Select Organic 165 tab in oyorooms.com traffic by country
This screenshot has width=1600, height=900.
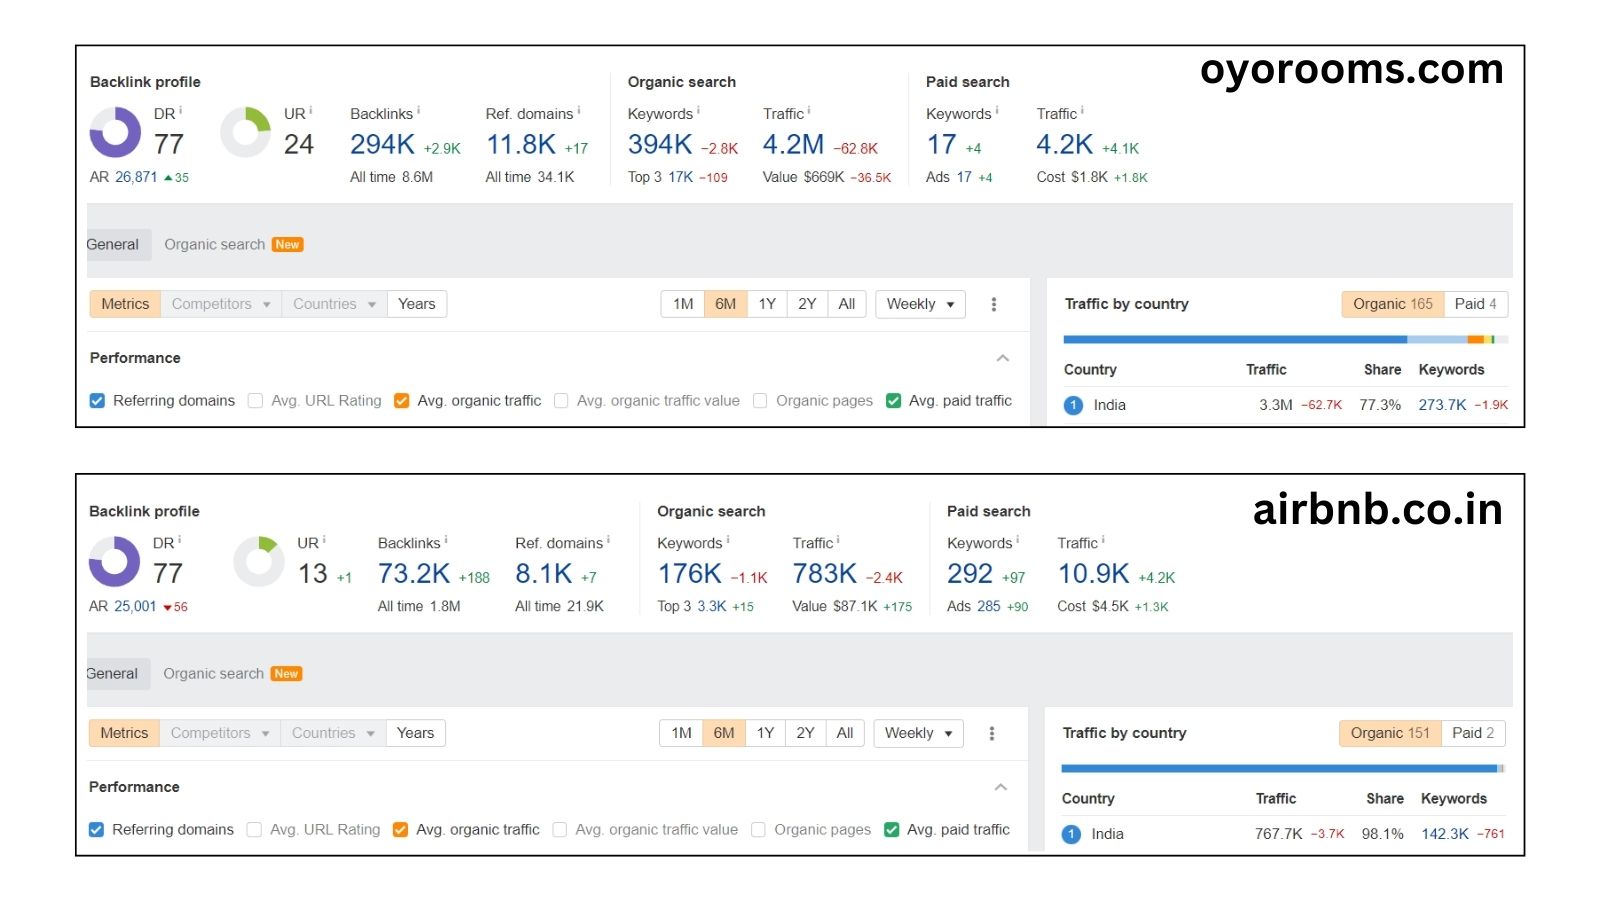[1393, 304]
